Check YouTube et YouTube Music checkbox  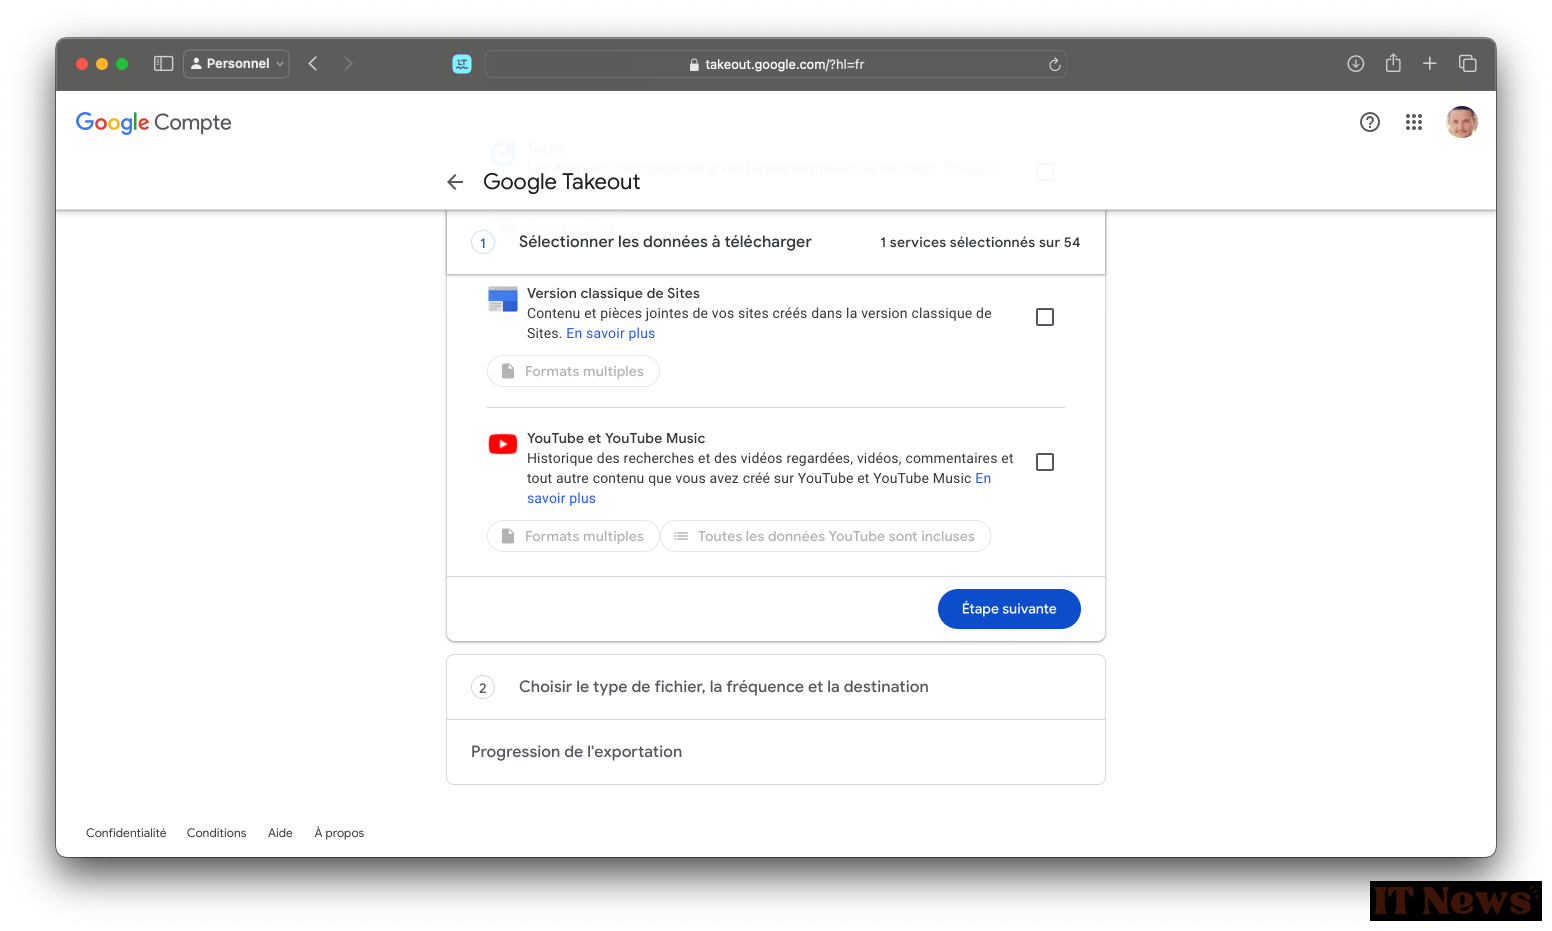point(1045,462)
